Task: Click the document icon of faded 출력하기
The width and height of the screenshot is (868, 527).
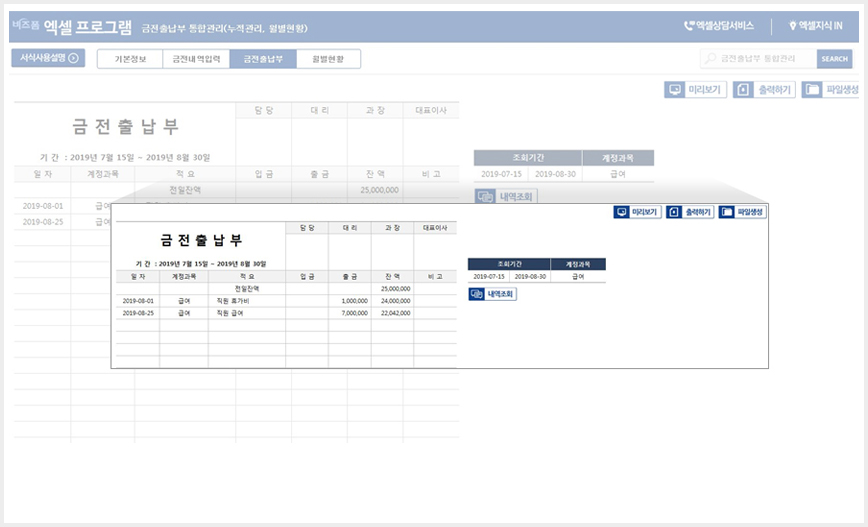Action: 743,90
